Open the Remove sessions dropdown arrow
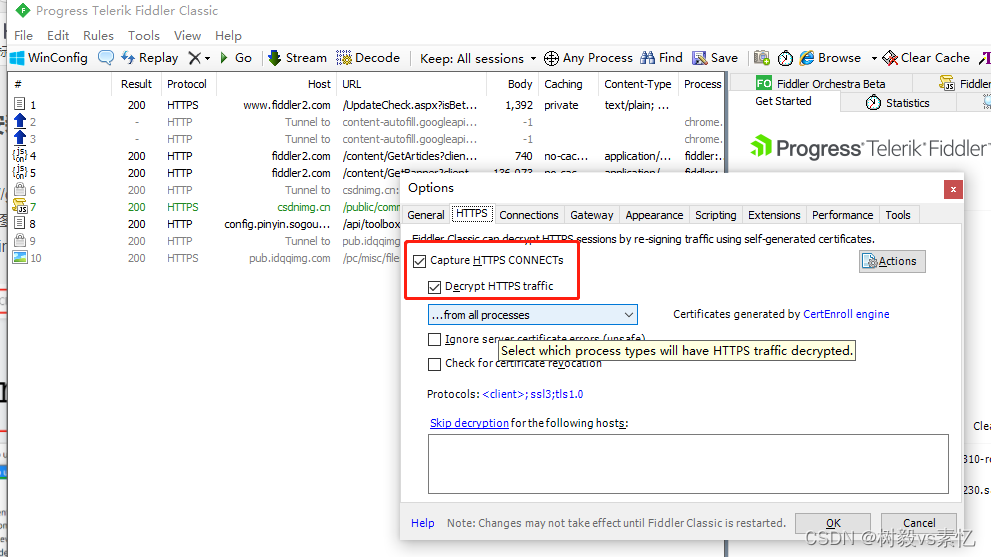 pos(207,58)
